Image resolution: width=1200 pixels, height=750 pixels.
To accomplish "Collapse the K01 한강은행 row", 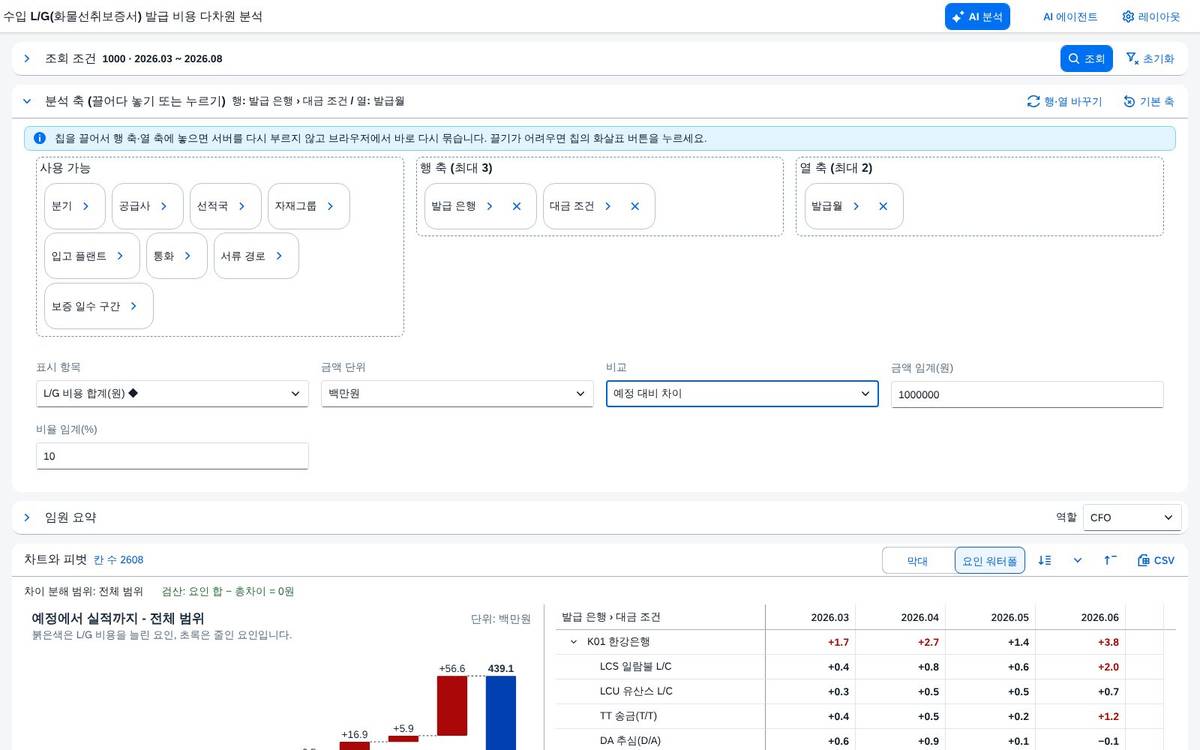I will coord(573,642).
